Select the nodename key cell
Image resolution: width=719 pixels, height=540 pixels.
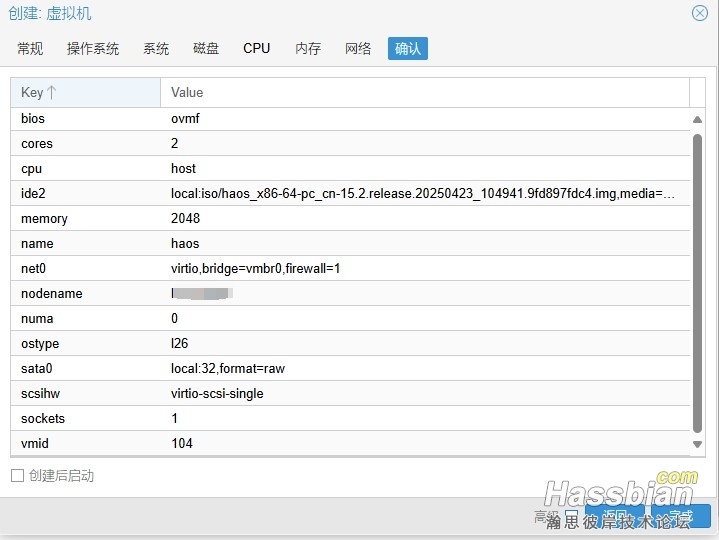[85, 293]
